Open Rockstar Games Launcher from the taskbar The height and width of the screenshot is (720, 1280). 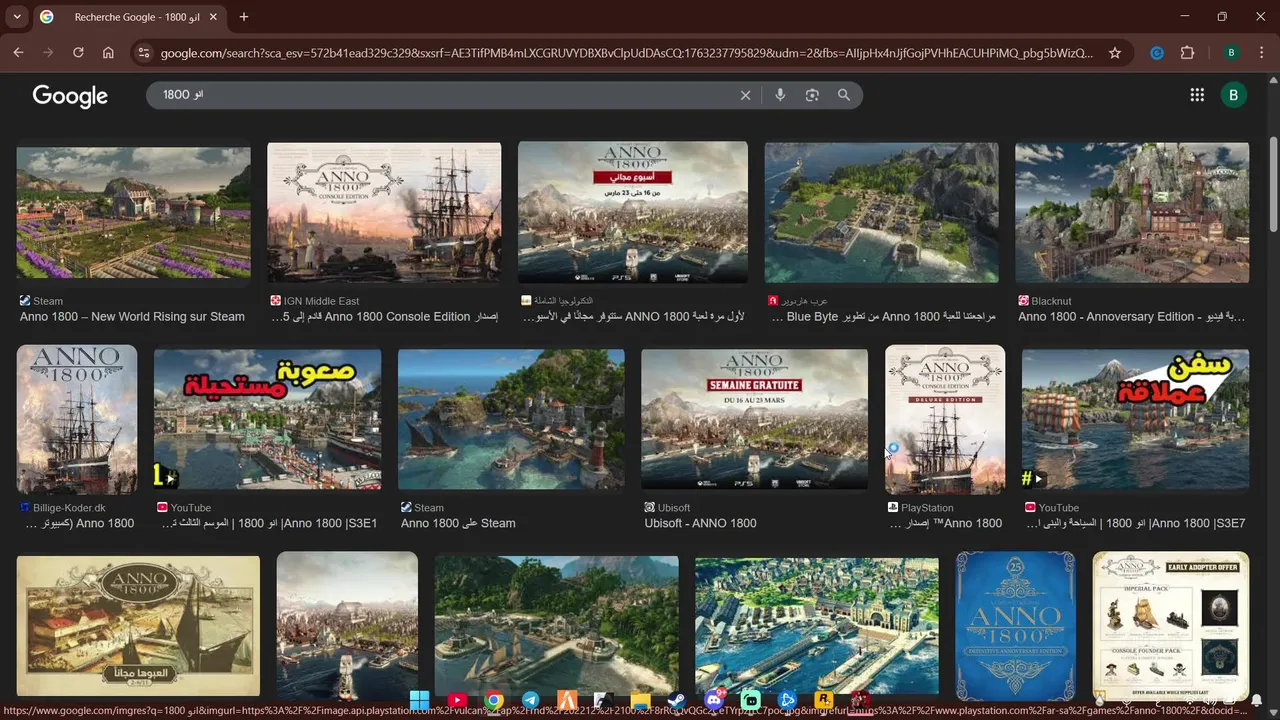[x=824, y=700]
